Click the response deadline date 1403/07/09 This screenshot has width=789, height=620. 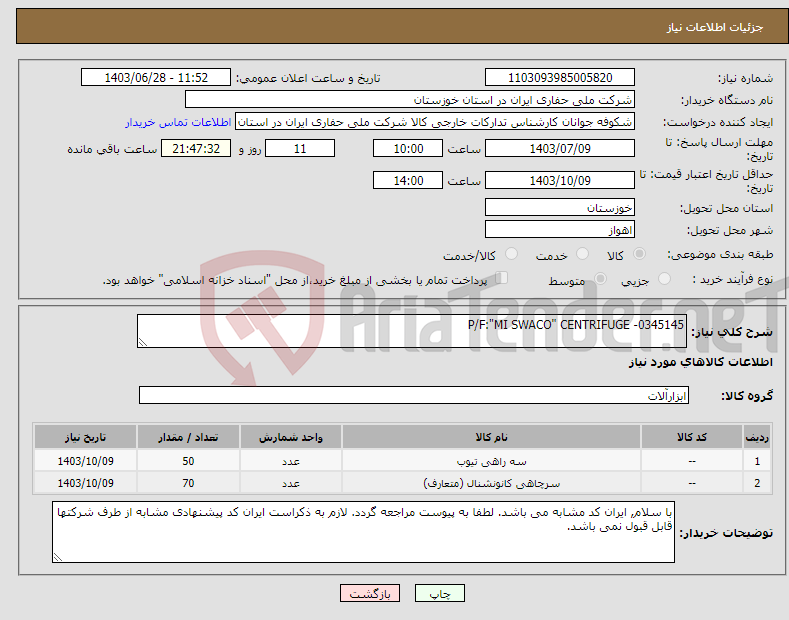(x=560, y=148)
